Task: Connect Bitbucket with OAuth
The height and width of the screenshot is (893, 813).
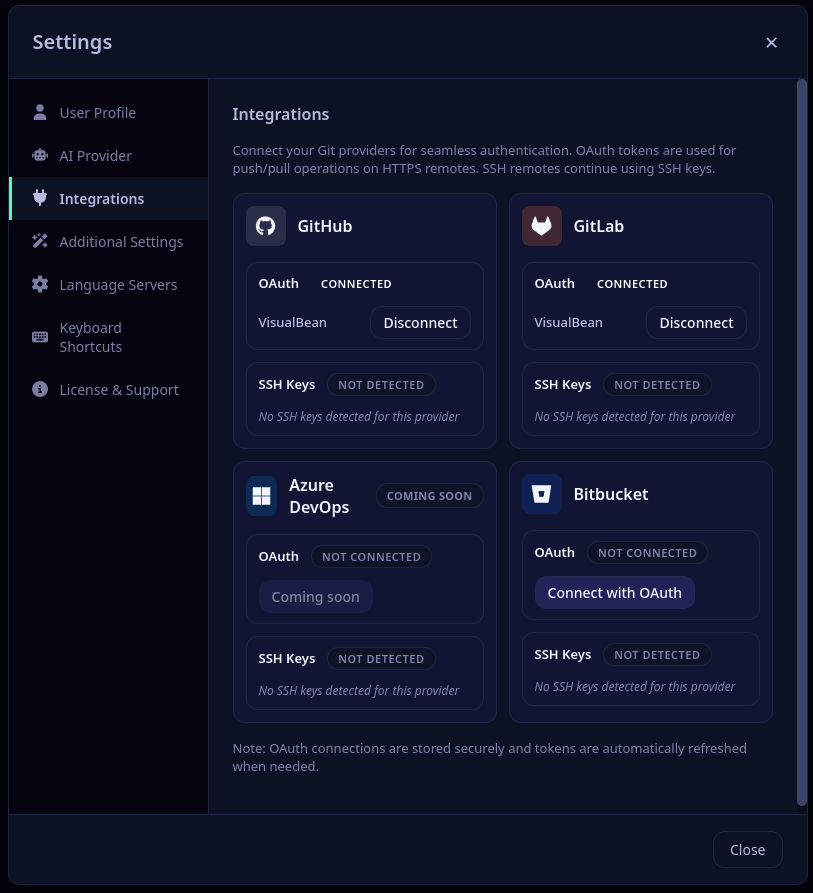Action: 614,592
